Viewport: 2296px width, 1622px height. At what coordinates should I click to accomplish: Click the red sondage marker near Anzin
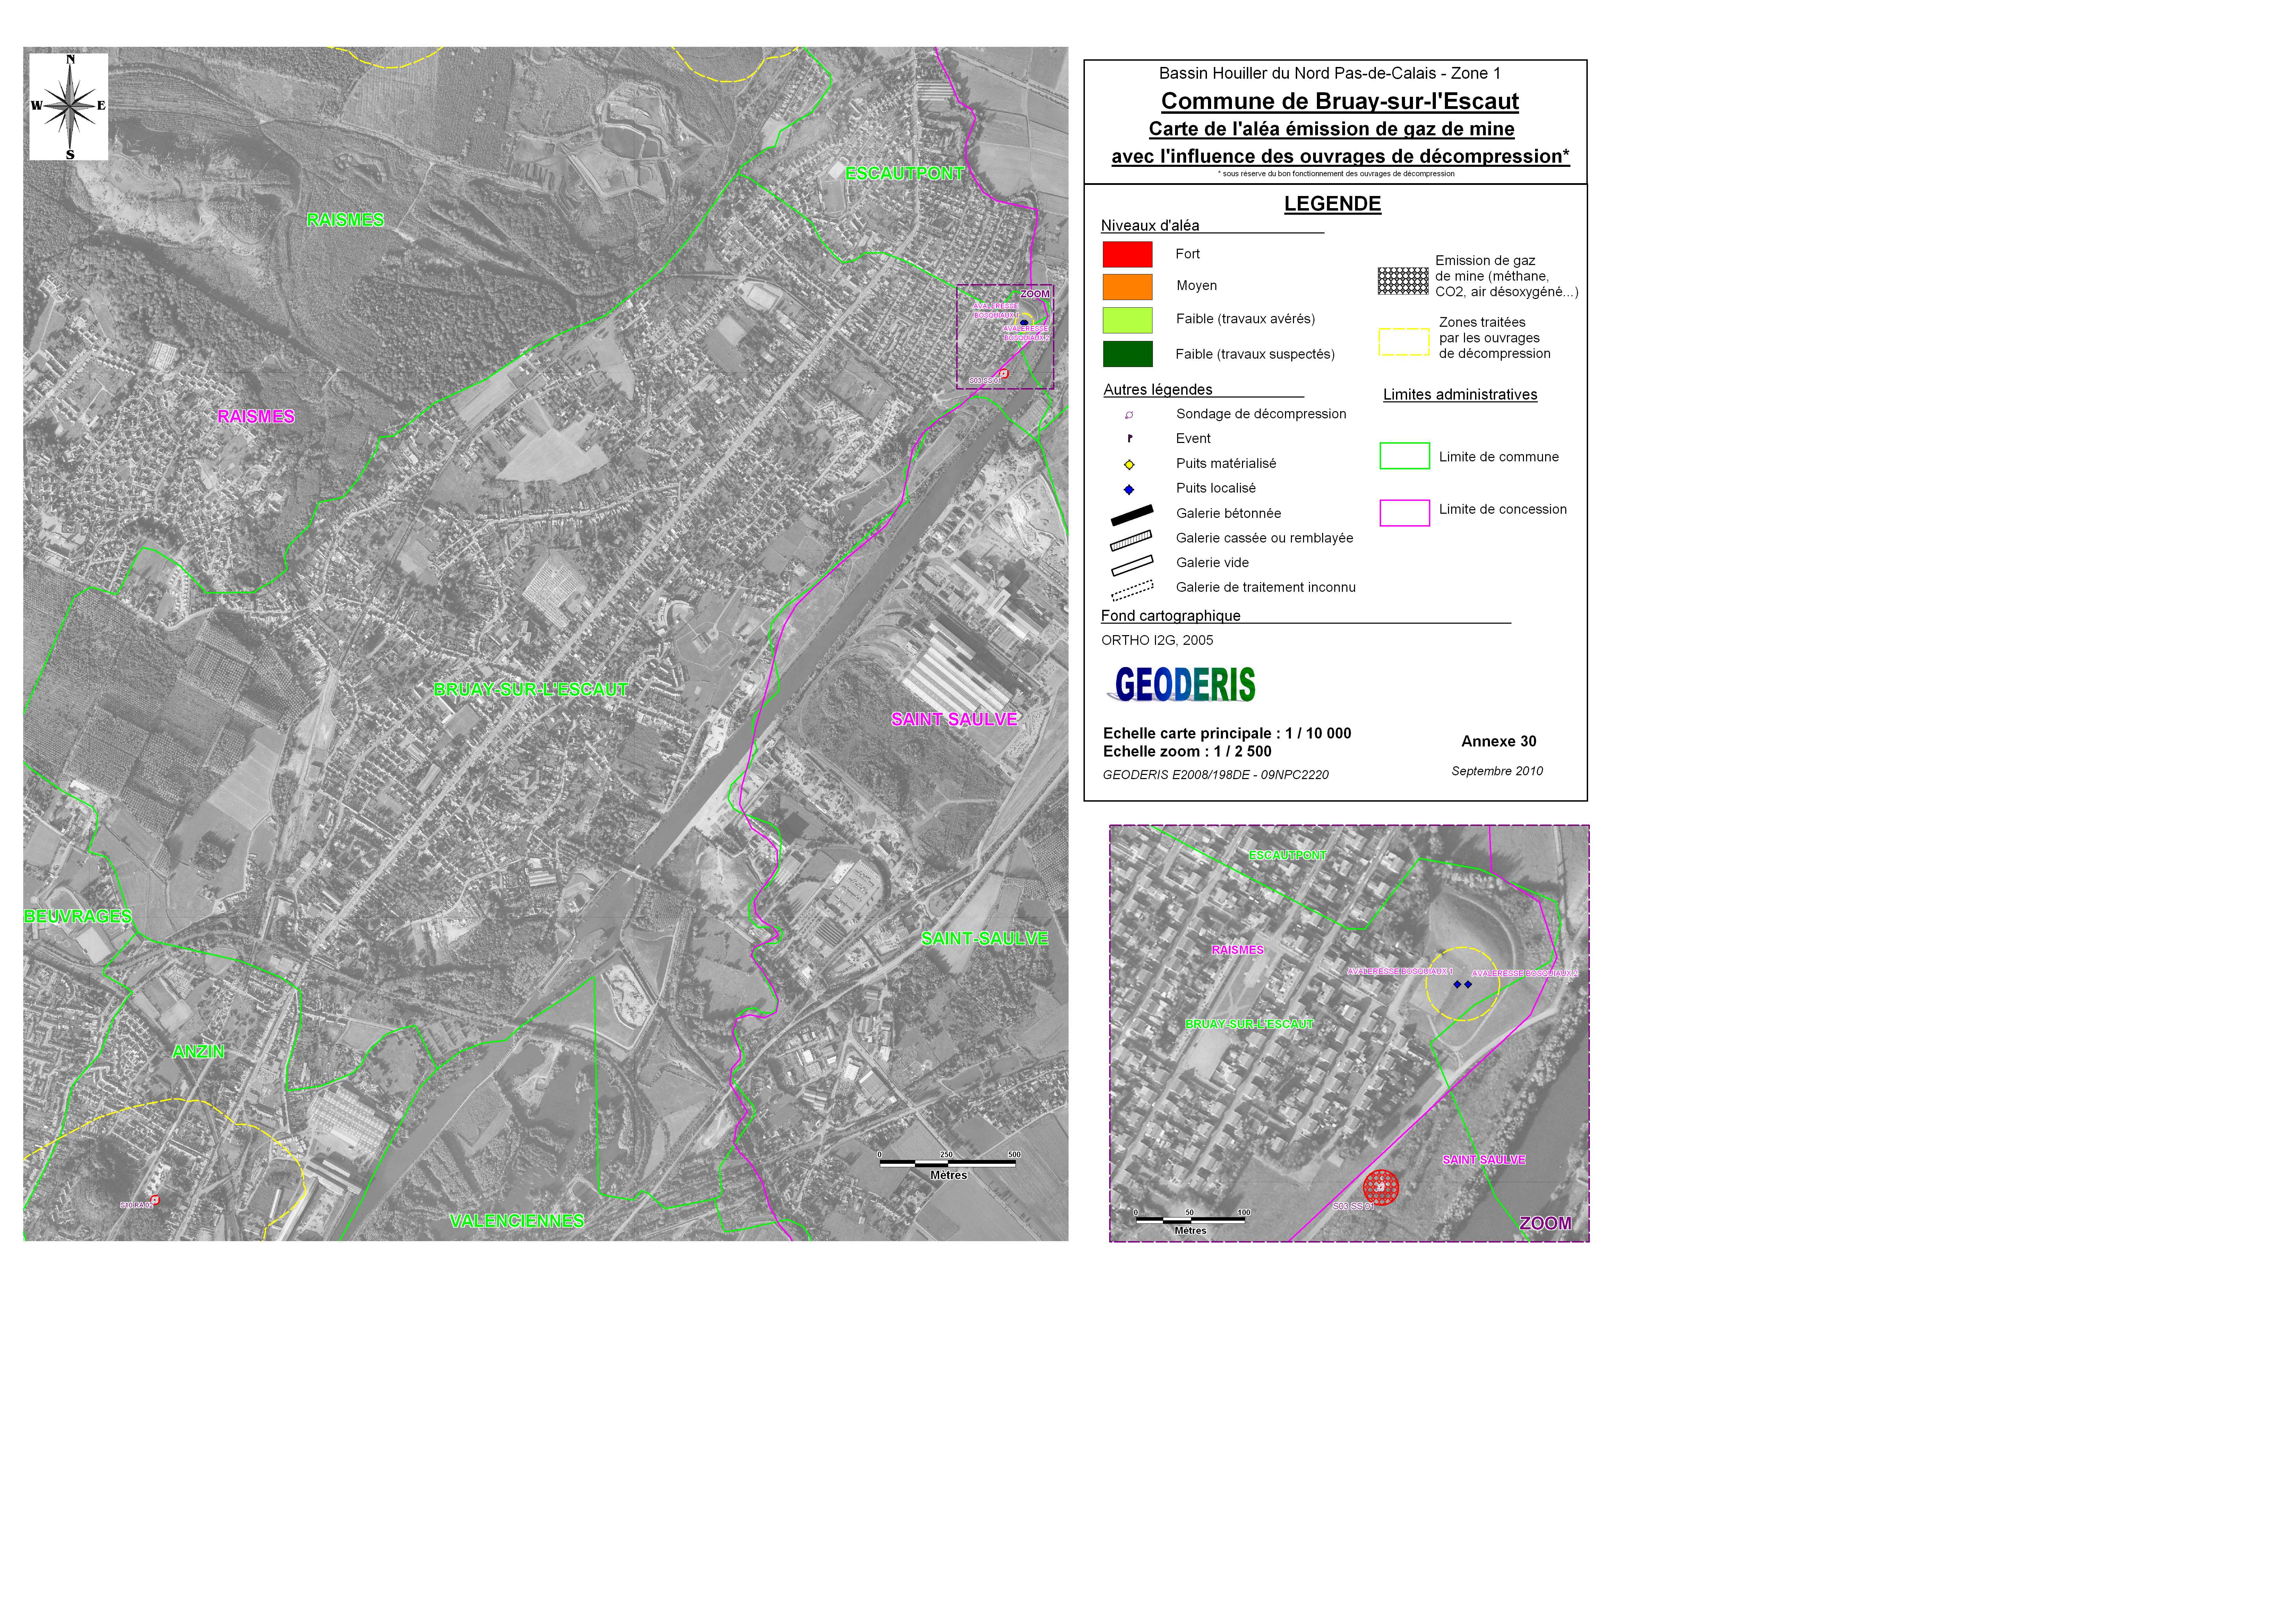pos(155,1200)
